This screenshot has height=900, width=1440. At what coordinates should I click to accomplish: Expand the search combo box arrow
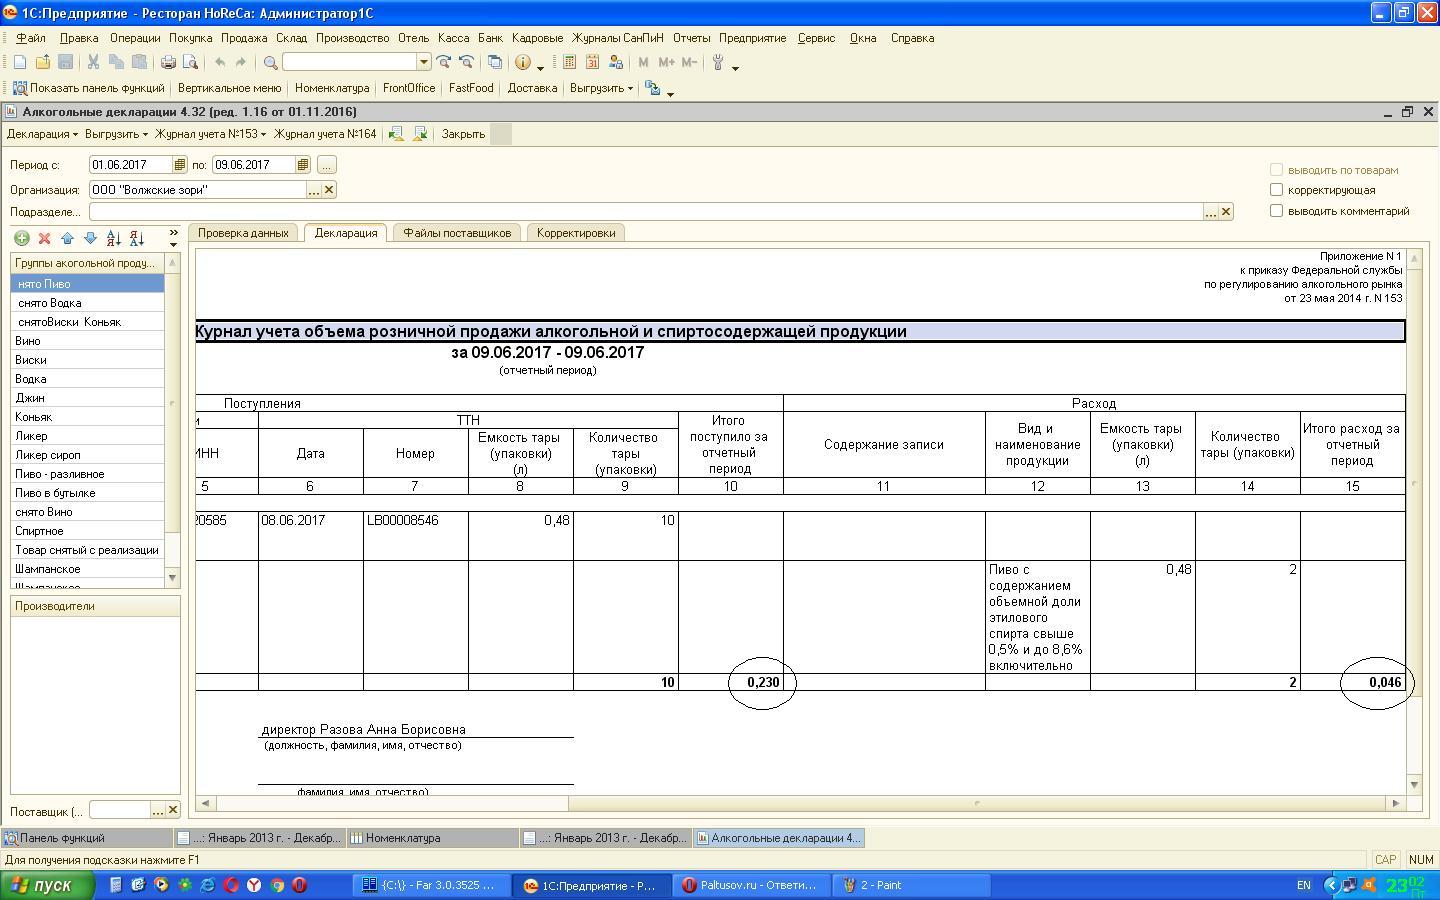[x=424, y=62]
